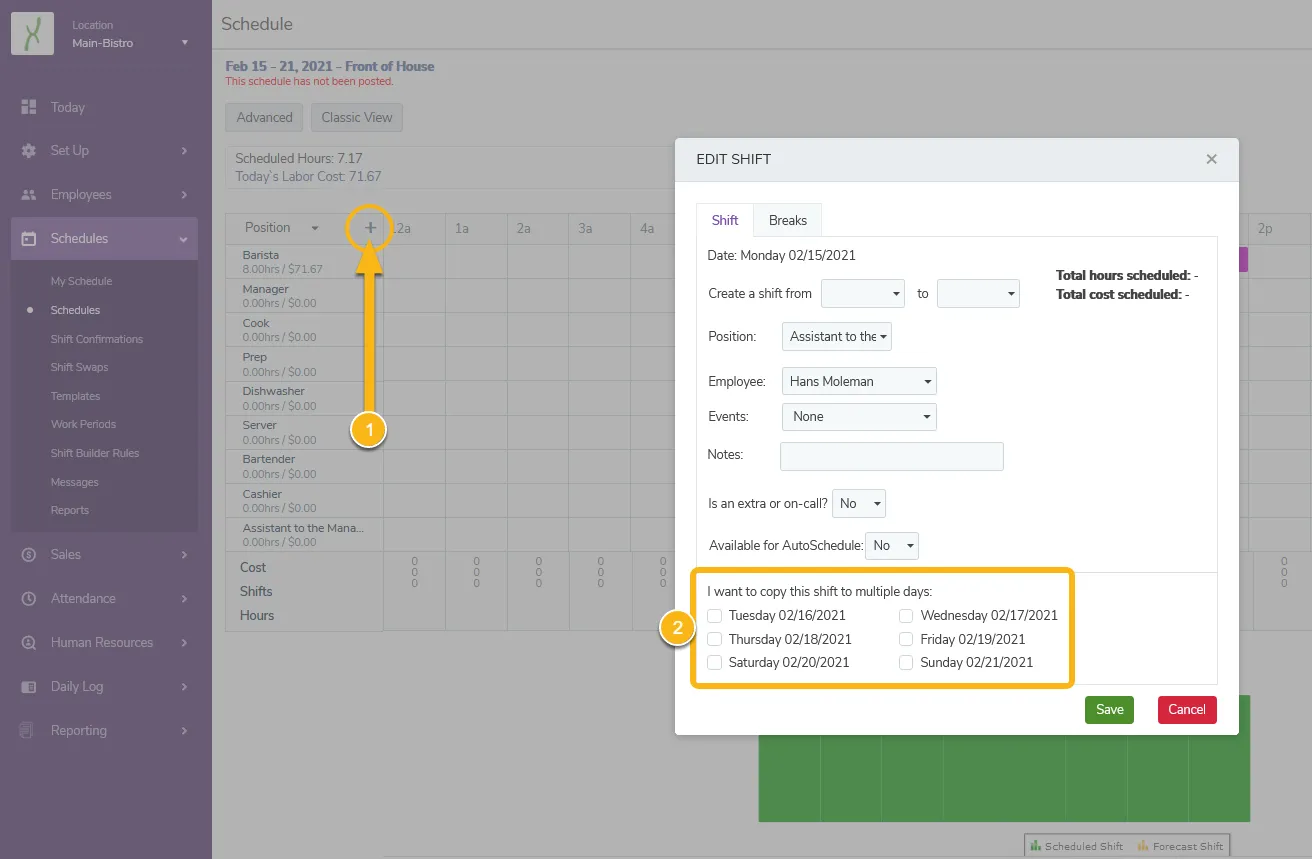The height and width of the screenshot is (859, 1312).
Task: Close the Edit Shift dialog with X
Action: click(x=1211, y=159)
